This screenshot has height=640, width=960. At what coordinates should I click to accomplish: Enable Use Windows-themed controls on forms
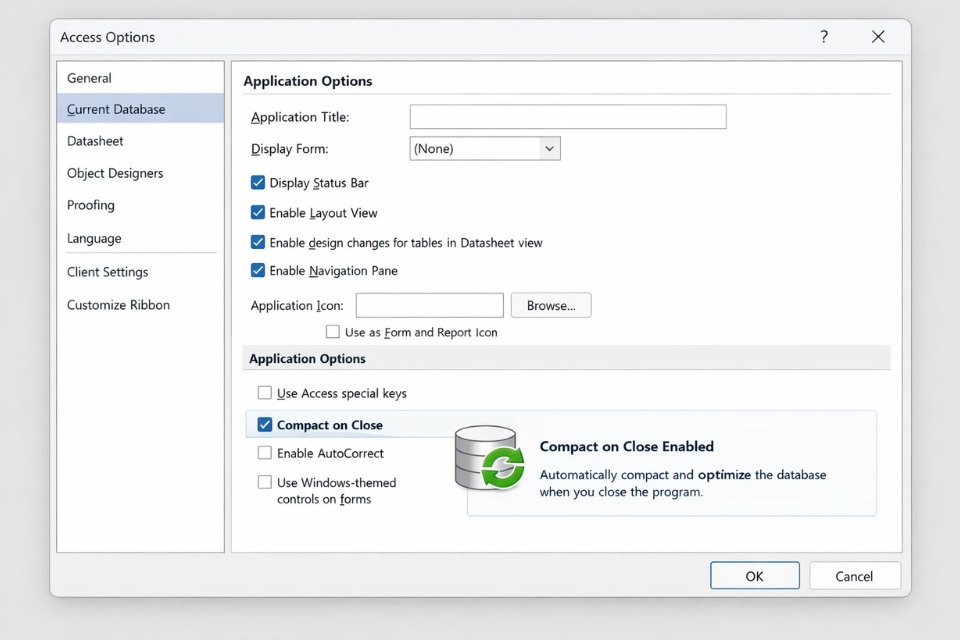pos(265,482)
